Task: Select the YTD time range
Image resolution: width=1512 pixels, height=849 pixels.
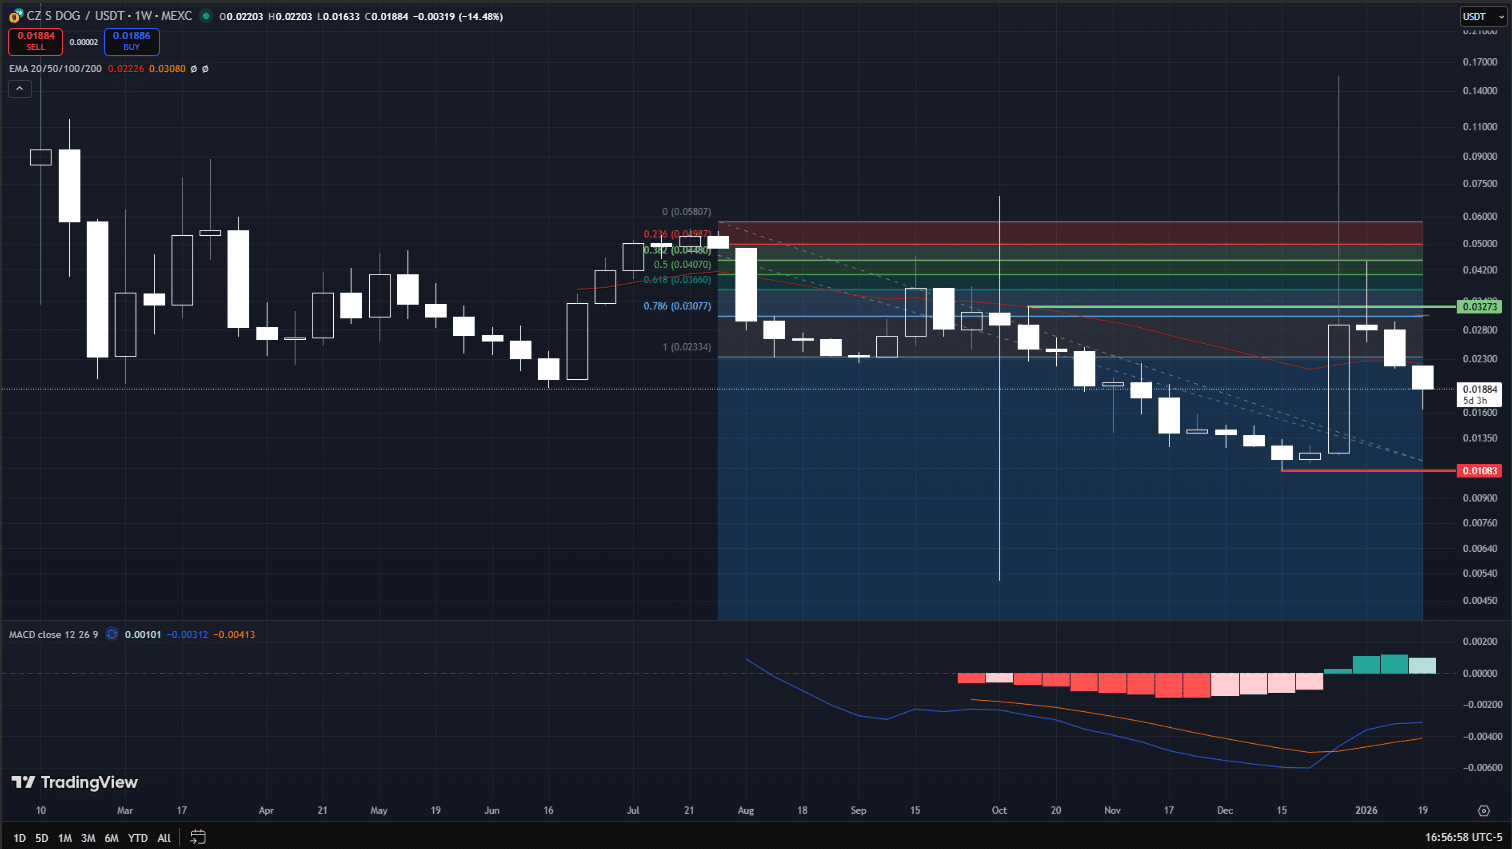Action: 138,838
